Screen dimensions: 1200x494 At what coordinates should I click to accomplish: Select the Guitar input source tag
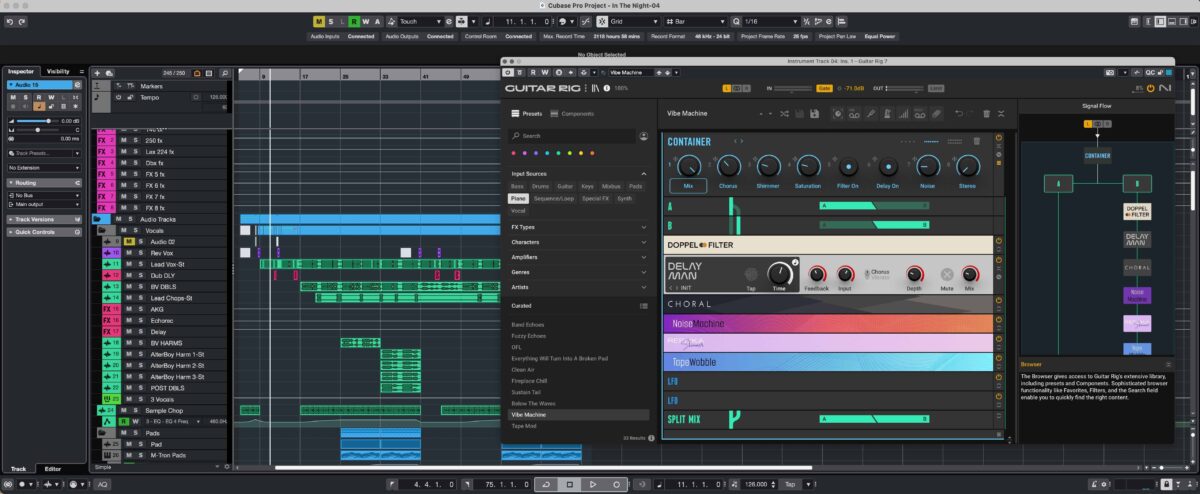click(565, 186)
